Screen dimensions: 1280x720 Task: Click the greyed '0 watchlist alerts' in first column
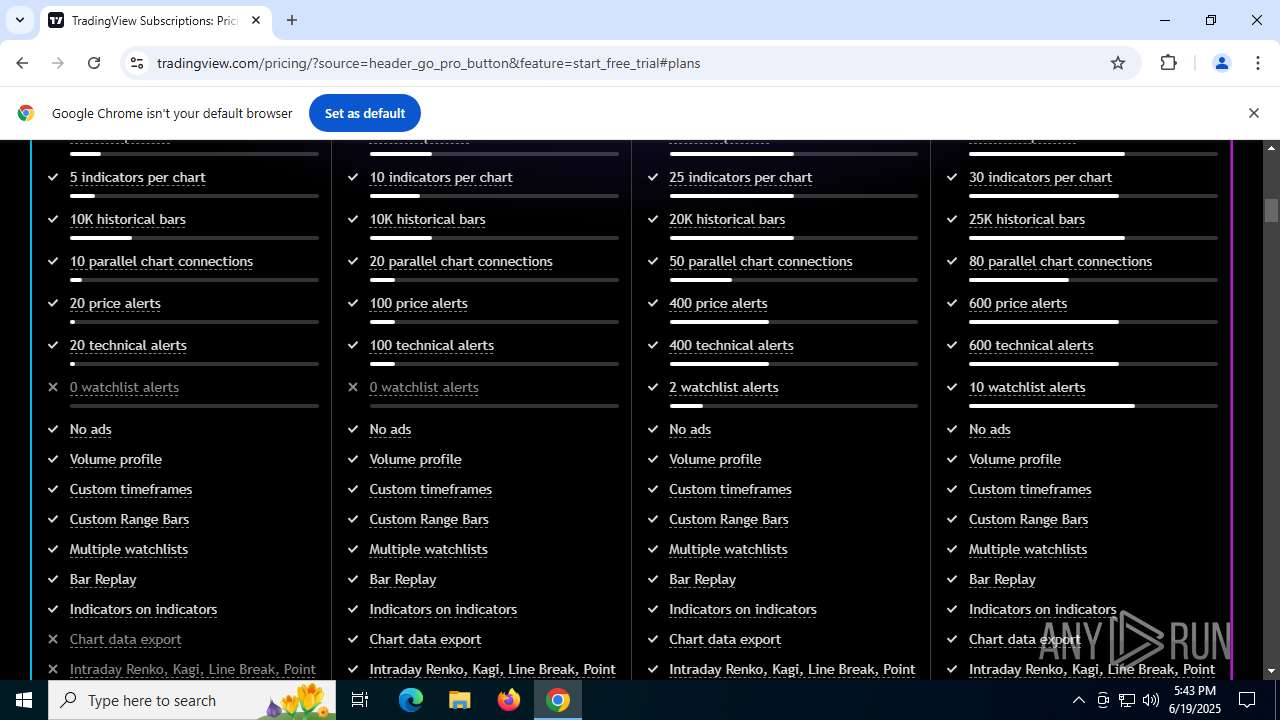pos(124,387)
